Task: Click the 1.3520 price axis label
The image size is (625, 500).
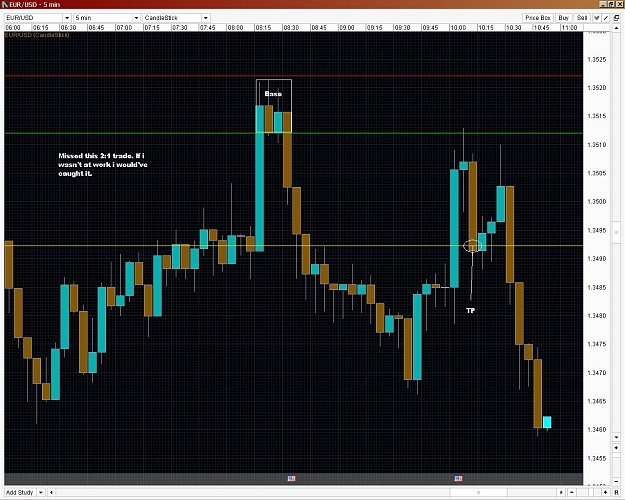Action: tap(597, 88)
